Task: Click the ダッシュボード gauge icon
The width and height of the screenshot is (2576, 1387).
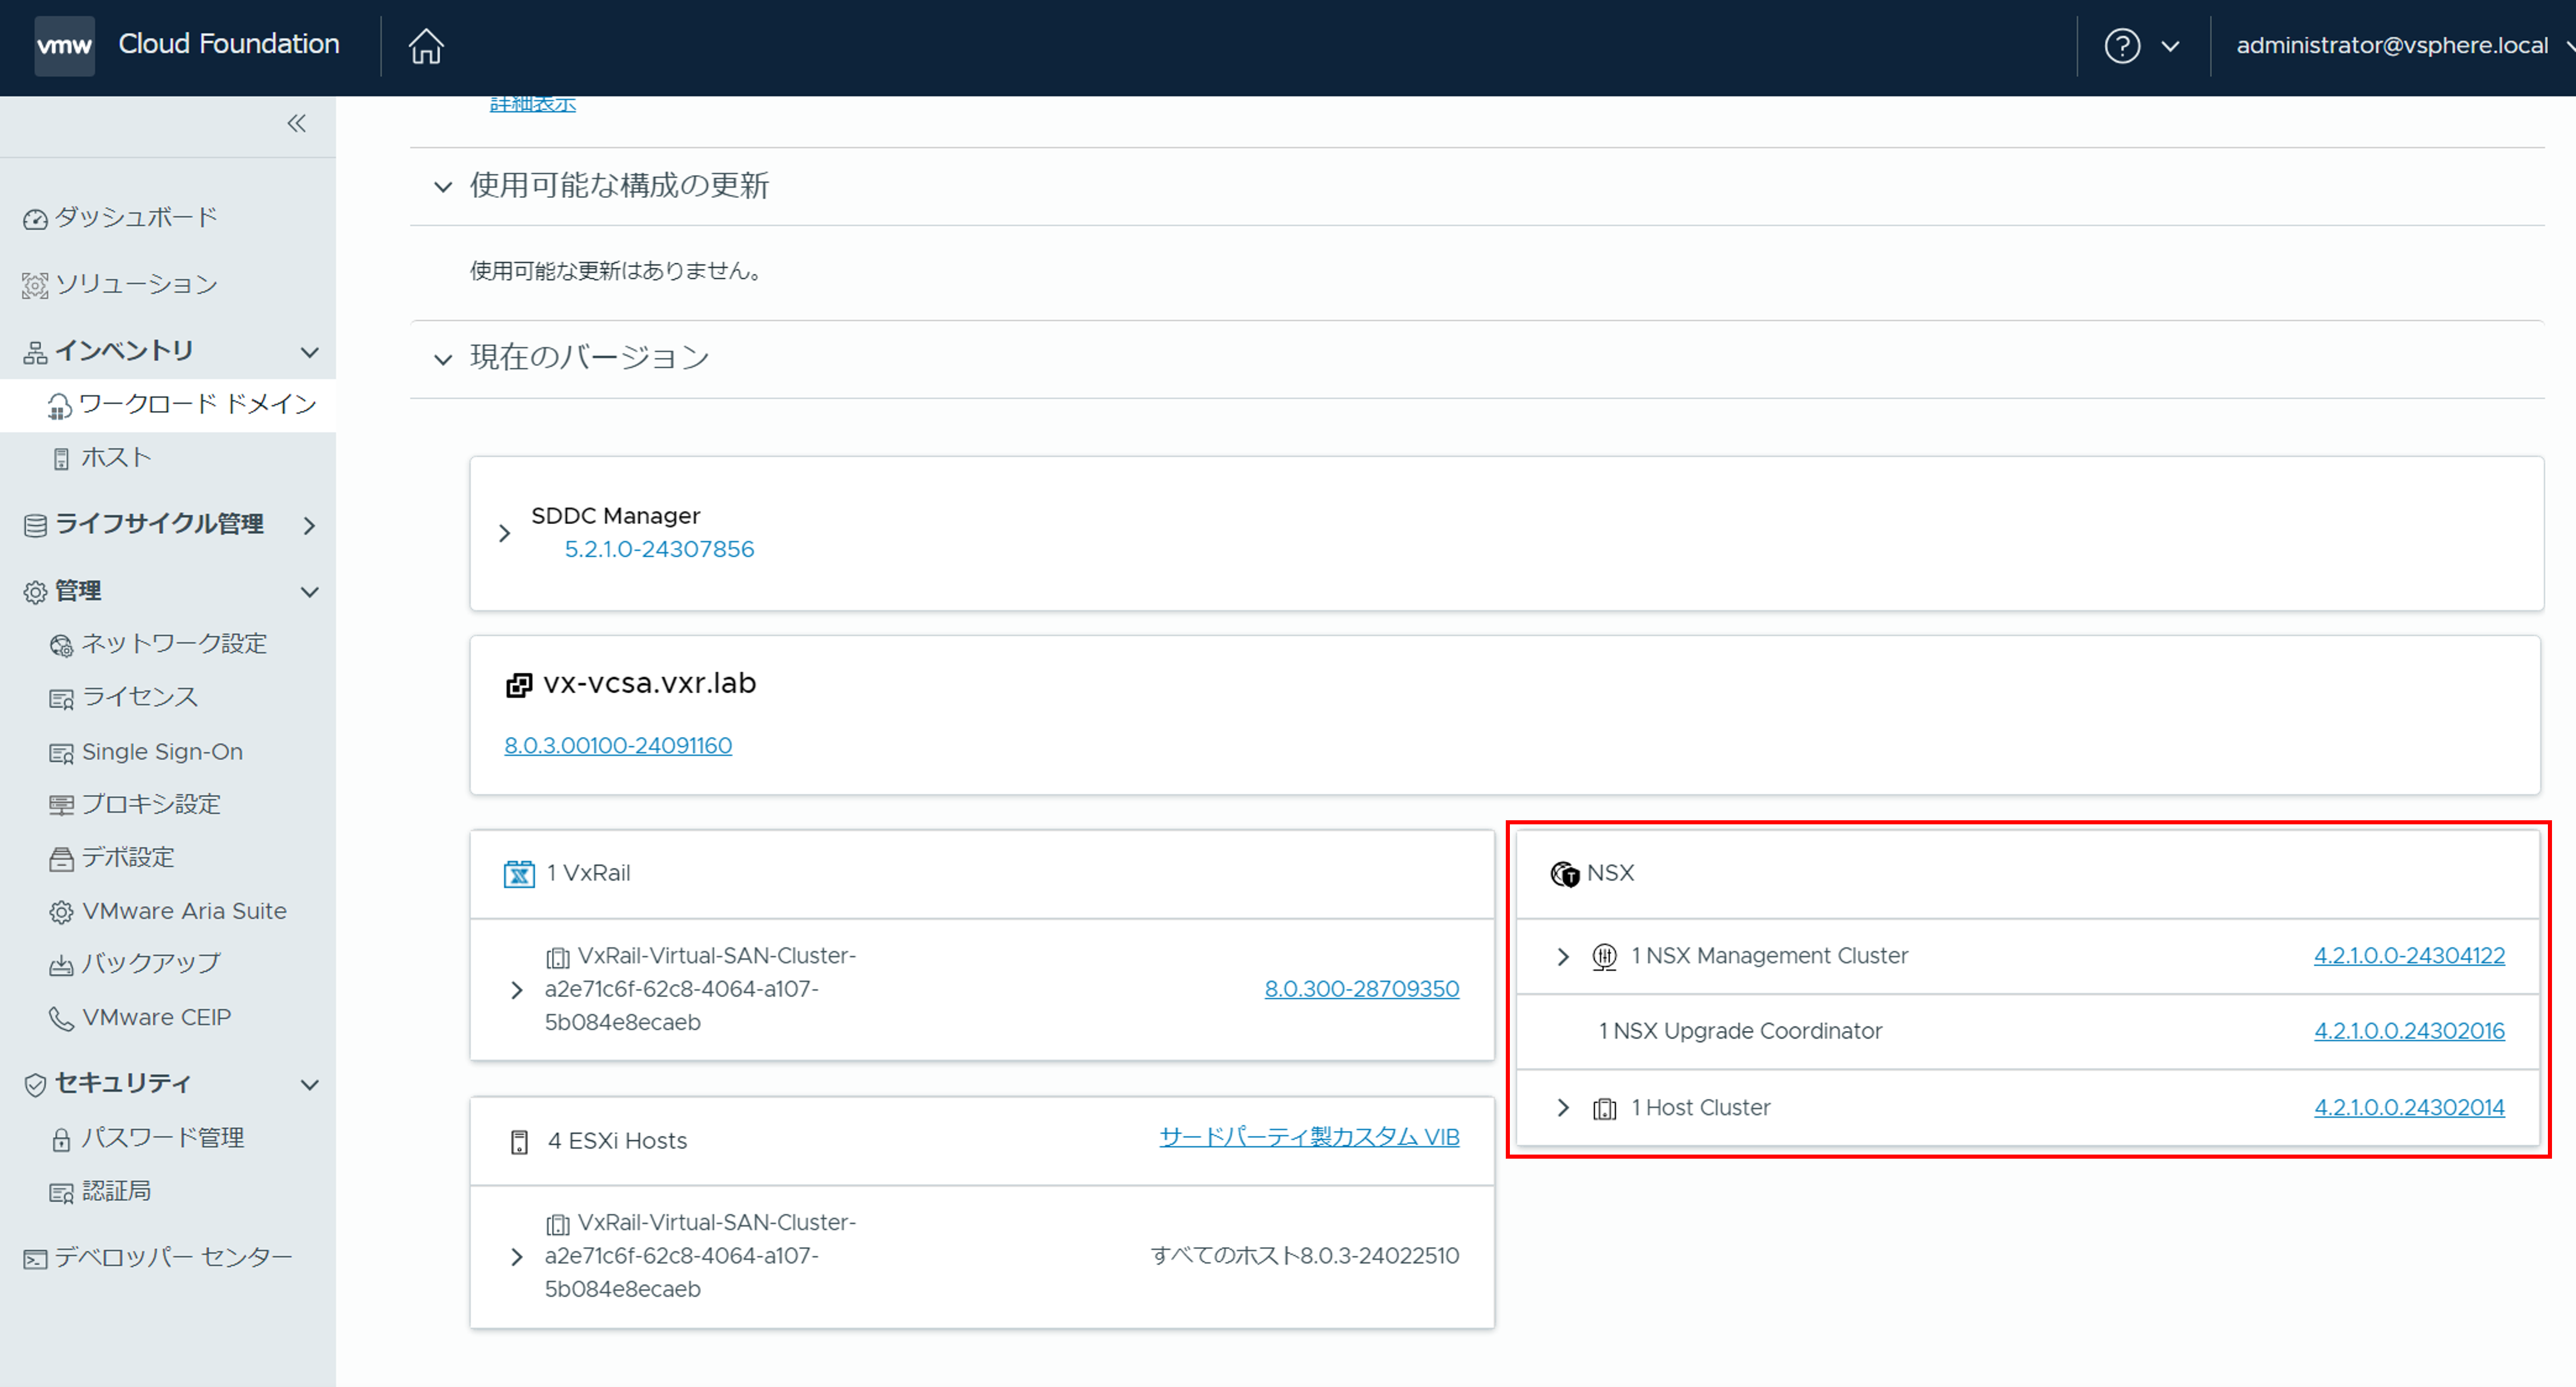Action: 35,219
